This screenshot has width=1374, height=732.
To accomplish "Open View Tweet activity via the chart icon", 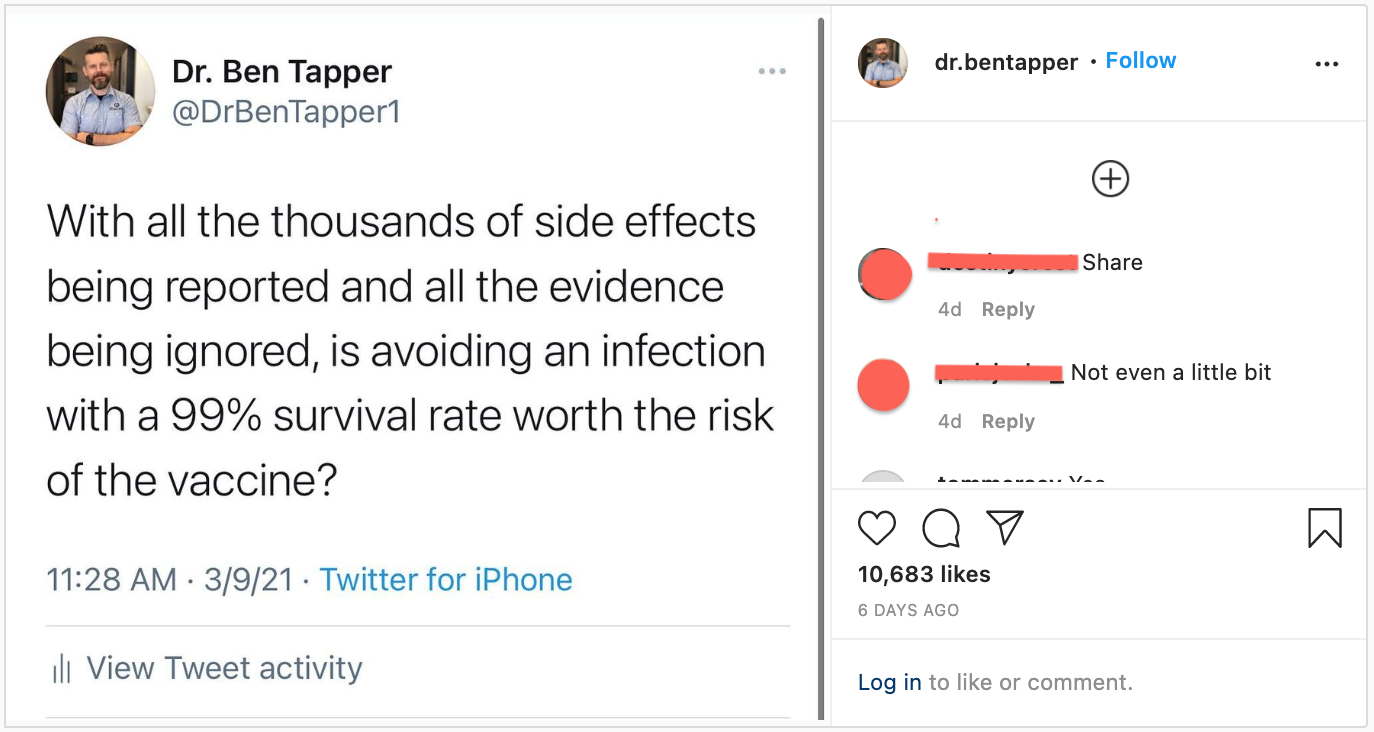I will (x=61, y=668).
